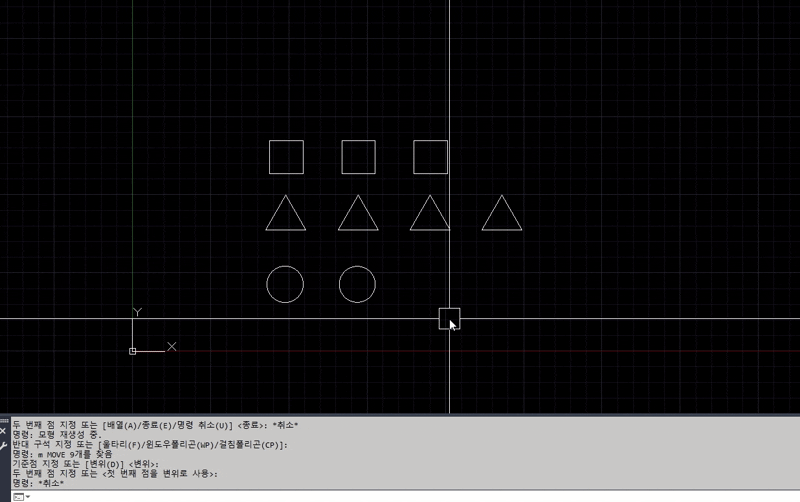Screen dimensions: 800x502
Task: Click history line '기준점 지정 또는 [변위(D)]'
Action: coord(86,464)
